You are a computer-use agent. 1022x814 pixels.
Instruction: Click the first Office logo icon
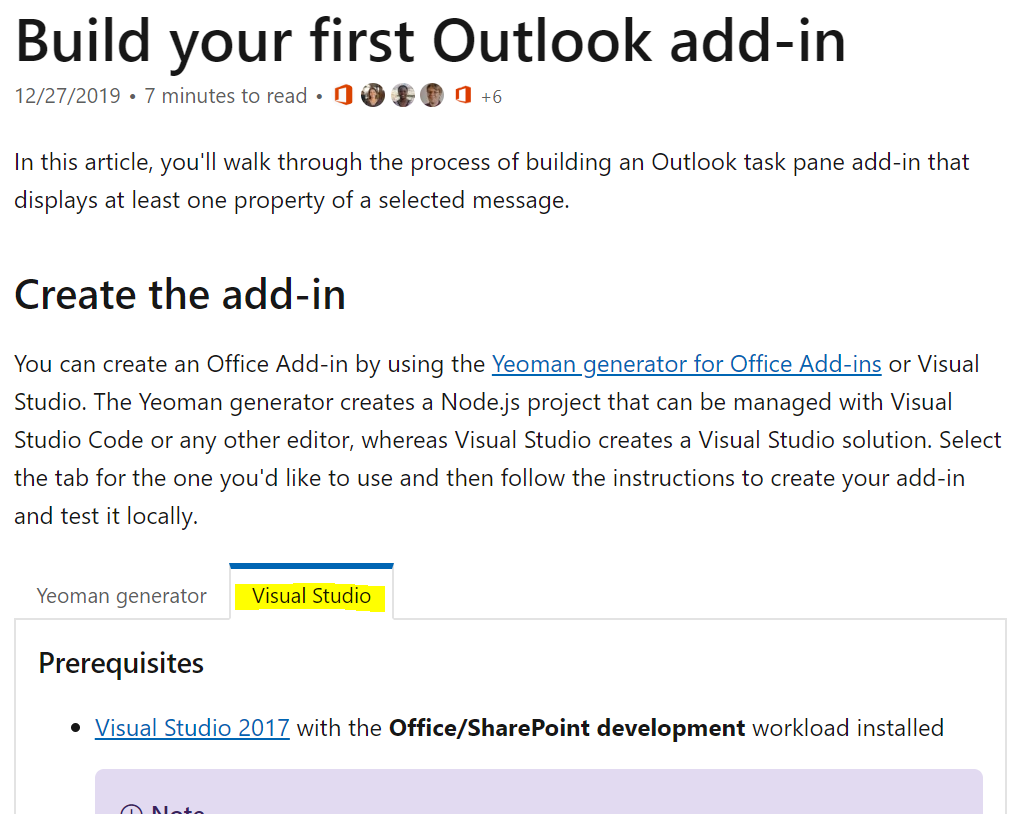[343, 95]
